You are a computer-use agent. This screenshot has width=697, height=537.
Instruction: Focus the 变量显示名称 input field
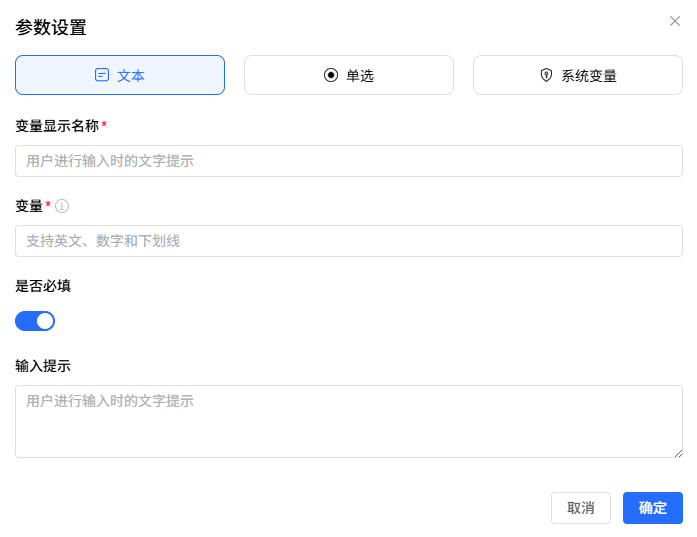coord(349,161)
